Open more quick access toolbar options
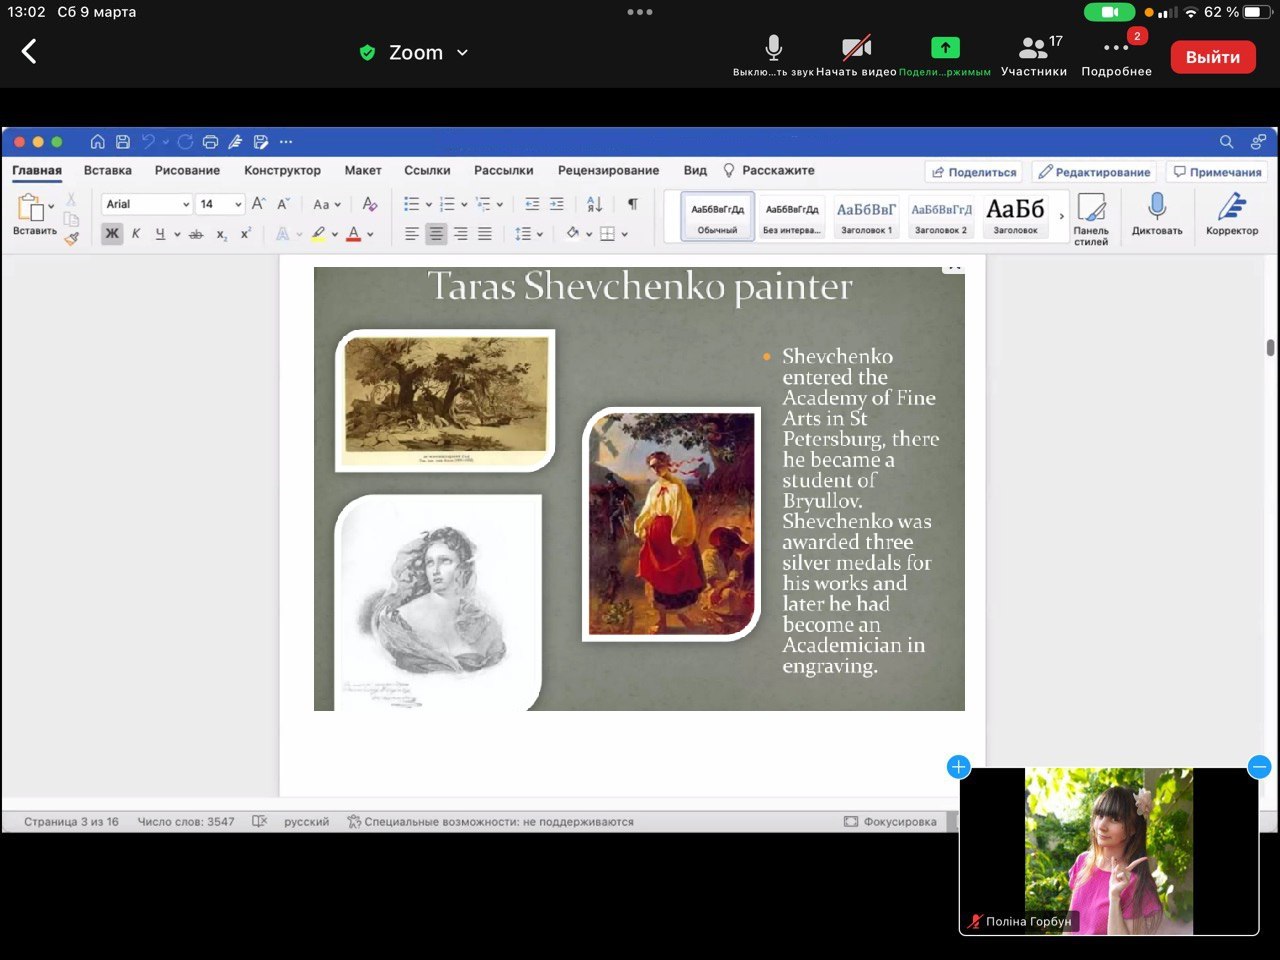Image resolution: width=1280 pixels, height=960 pixels. [x=286, y=142]
